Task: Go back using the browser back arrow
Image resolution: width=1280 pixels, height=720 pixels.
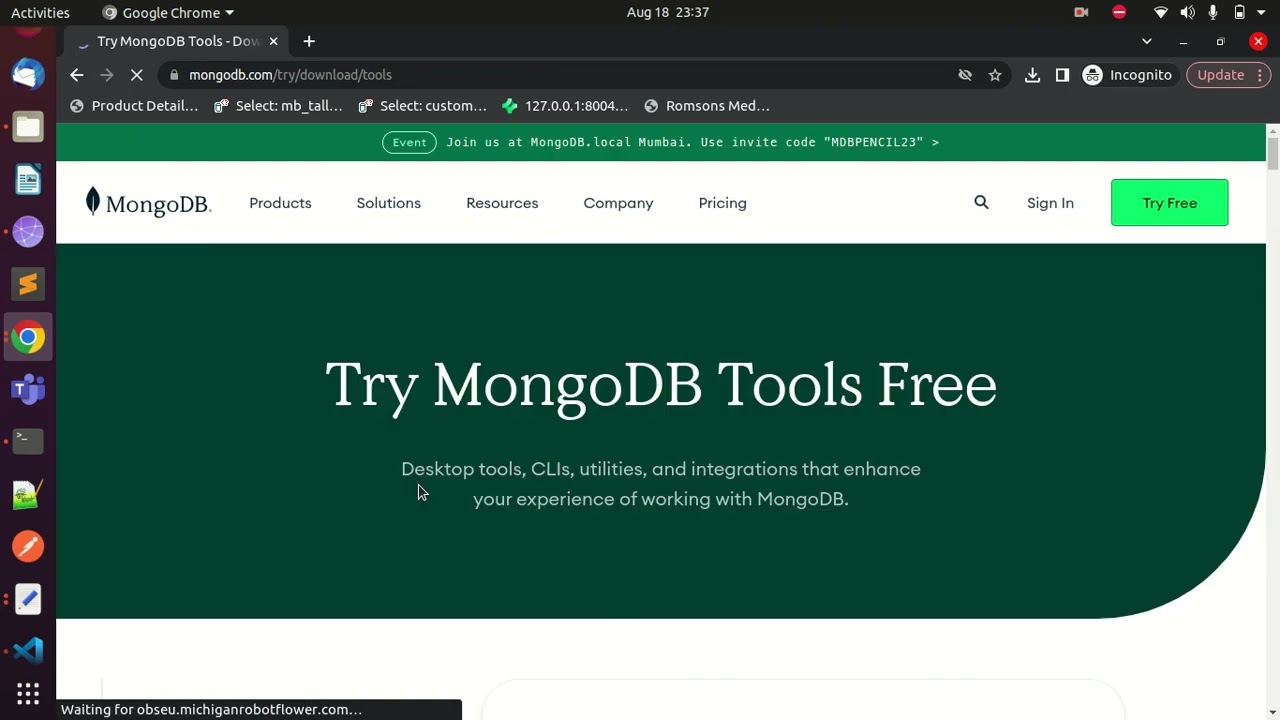Action: [77, 75]
